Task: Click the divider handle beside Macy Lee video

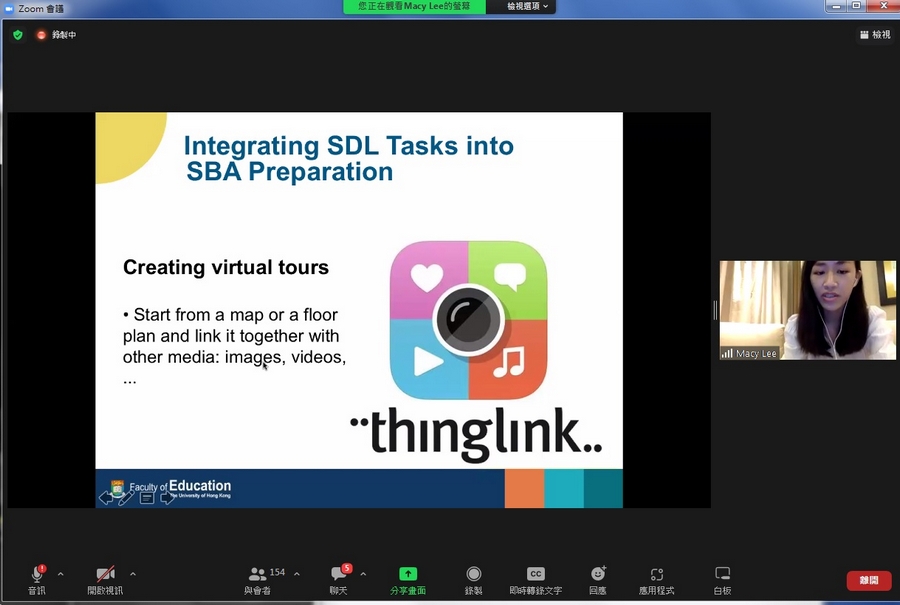Action: tap(715, 311)
